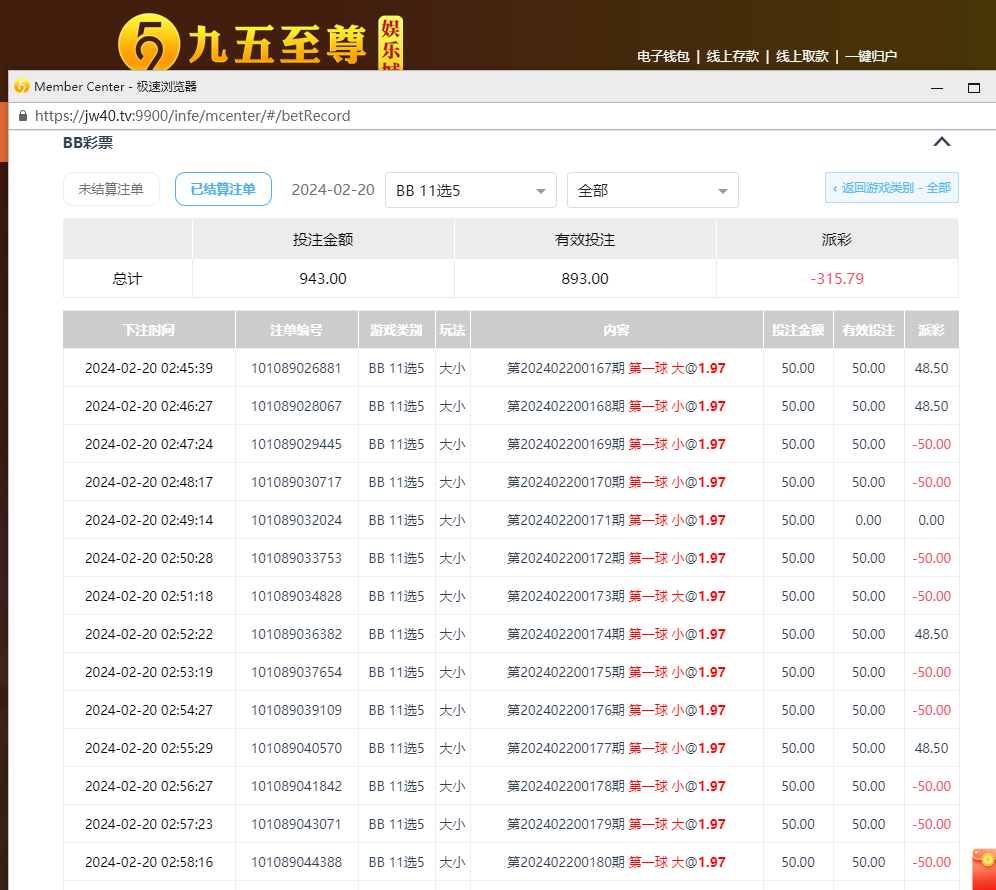The height and width of the screenshot is (890, 996).
Task: Maximize the Member Center window
Action: click(x=973, y=88)
